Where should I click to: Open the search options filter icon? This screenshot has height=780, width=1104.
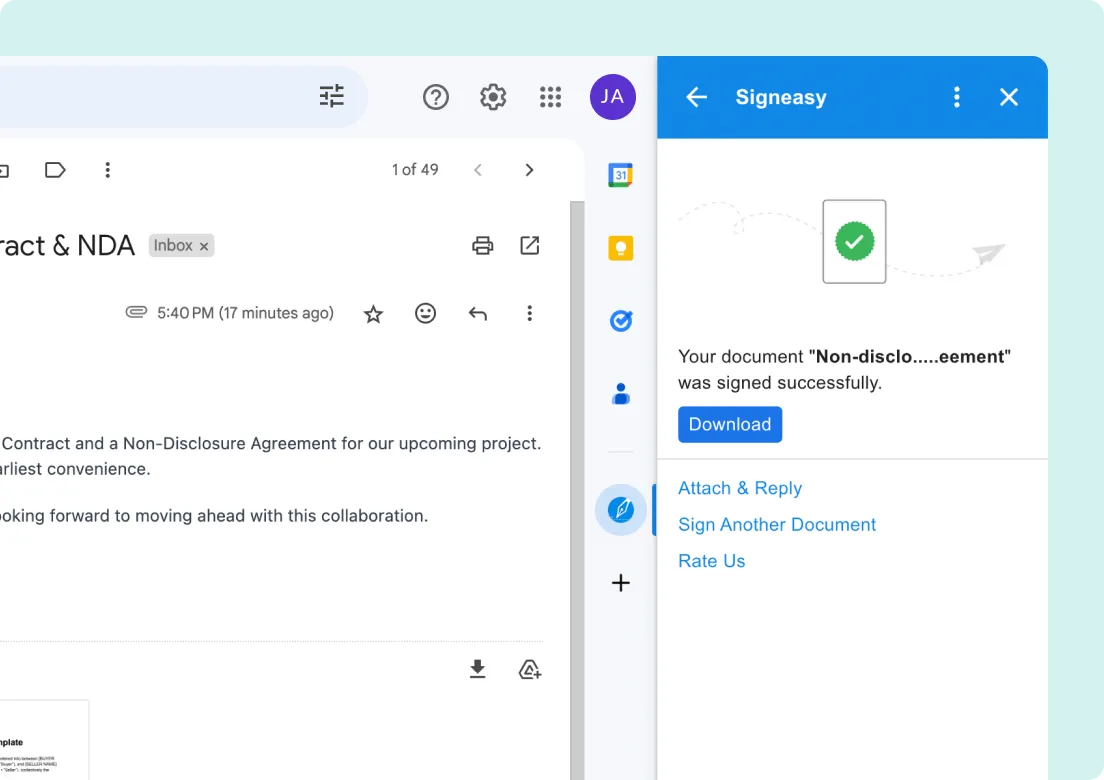(332, 96)
